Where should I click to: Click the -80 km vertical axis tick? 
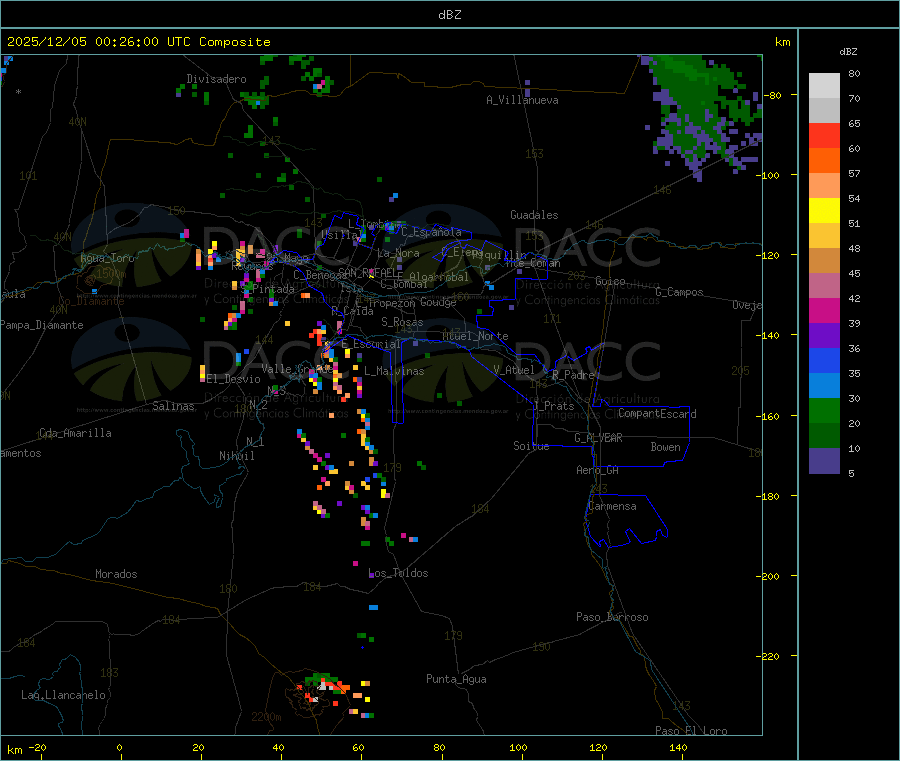pos(772,95)
